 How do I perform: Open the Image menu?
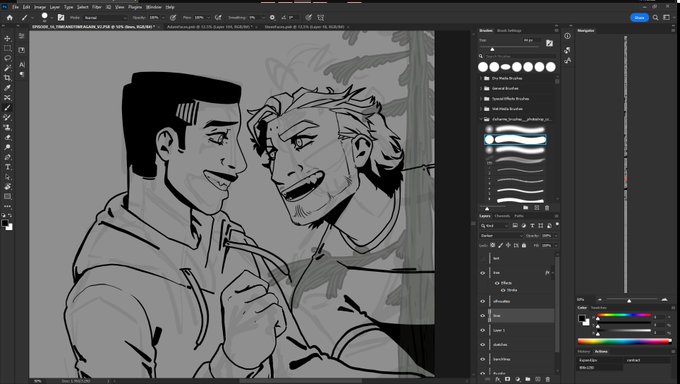click(x=39, y=7)
